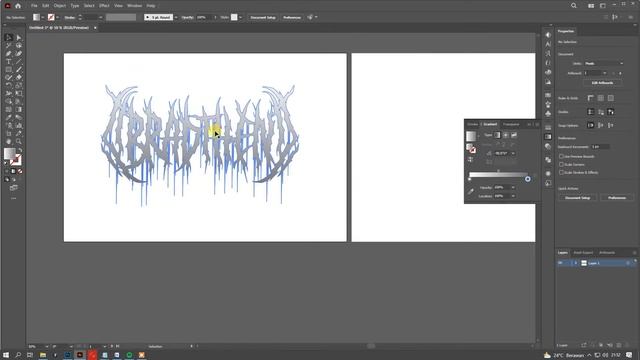Open gradient Angle dropdown
The image size is (640, 360).
coord(513,153)
